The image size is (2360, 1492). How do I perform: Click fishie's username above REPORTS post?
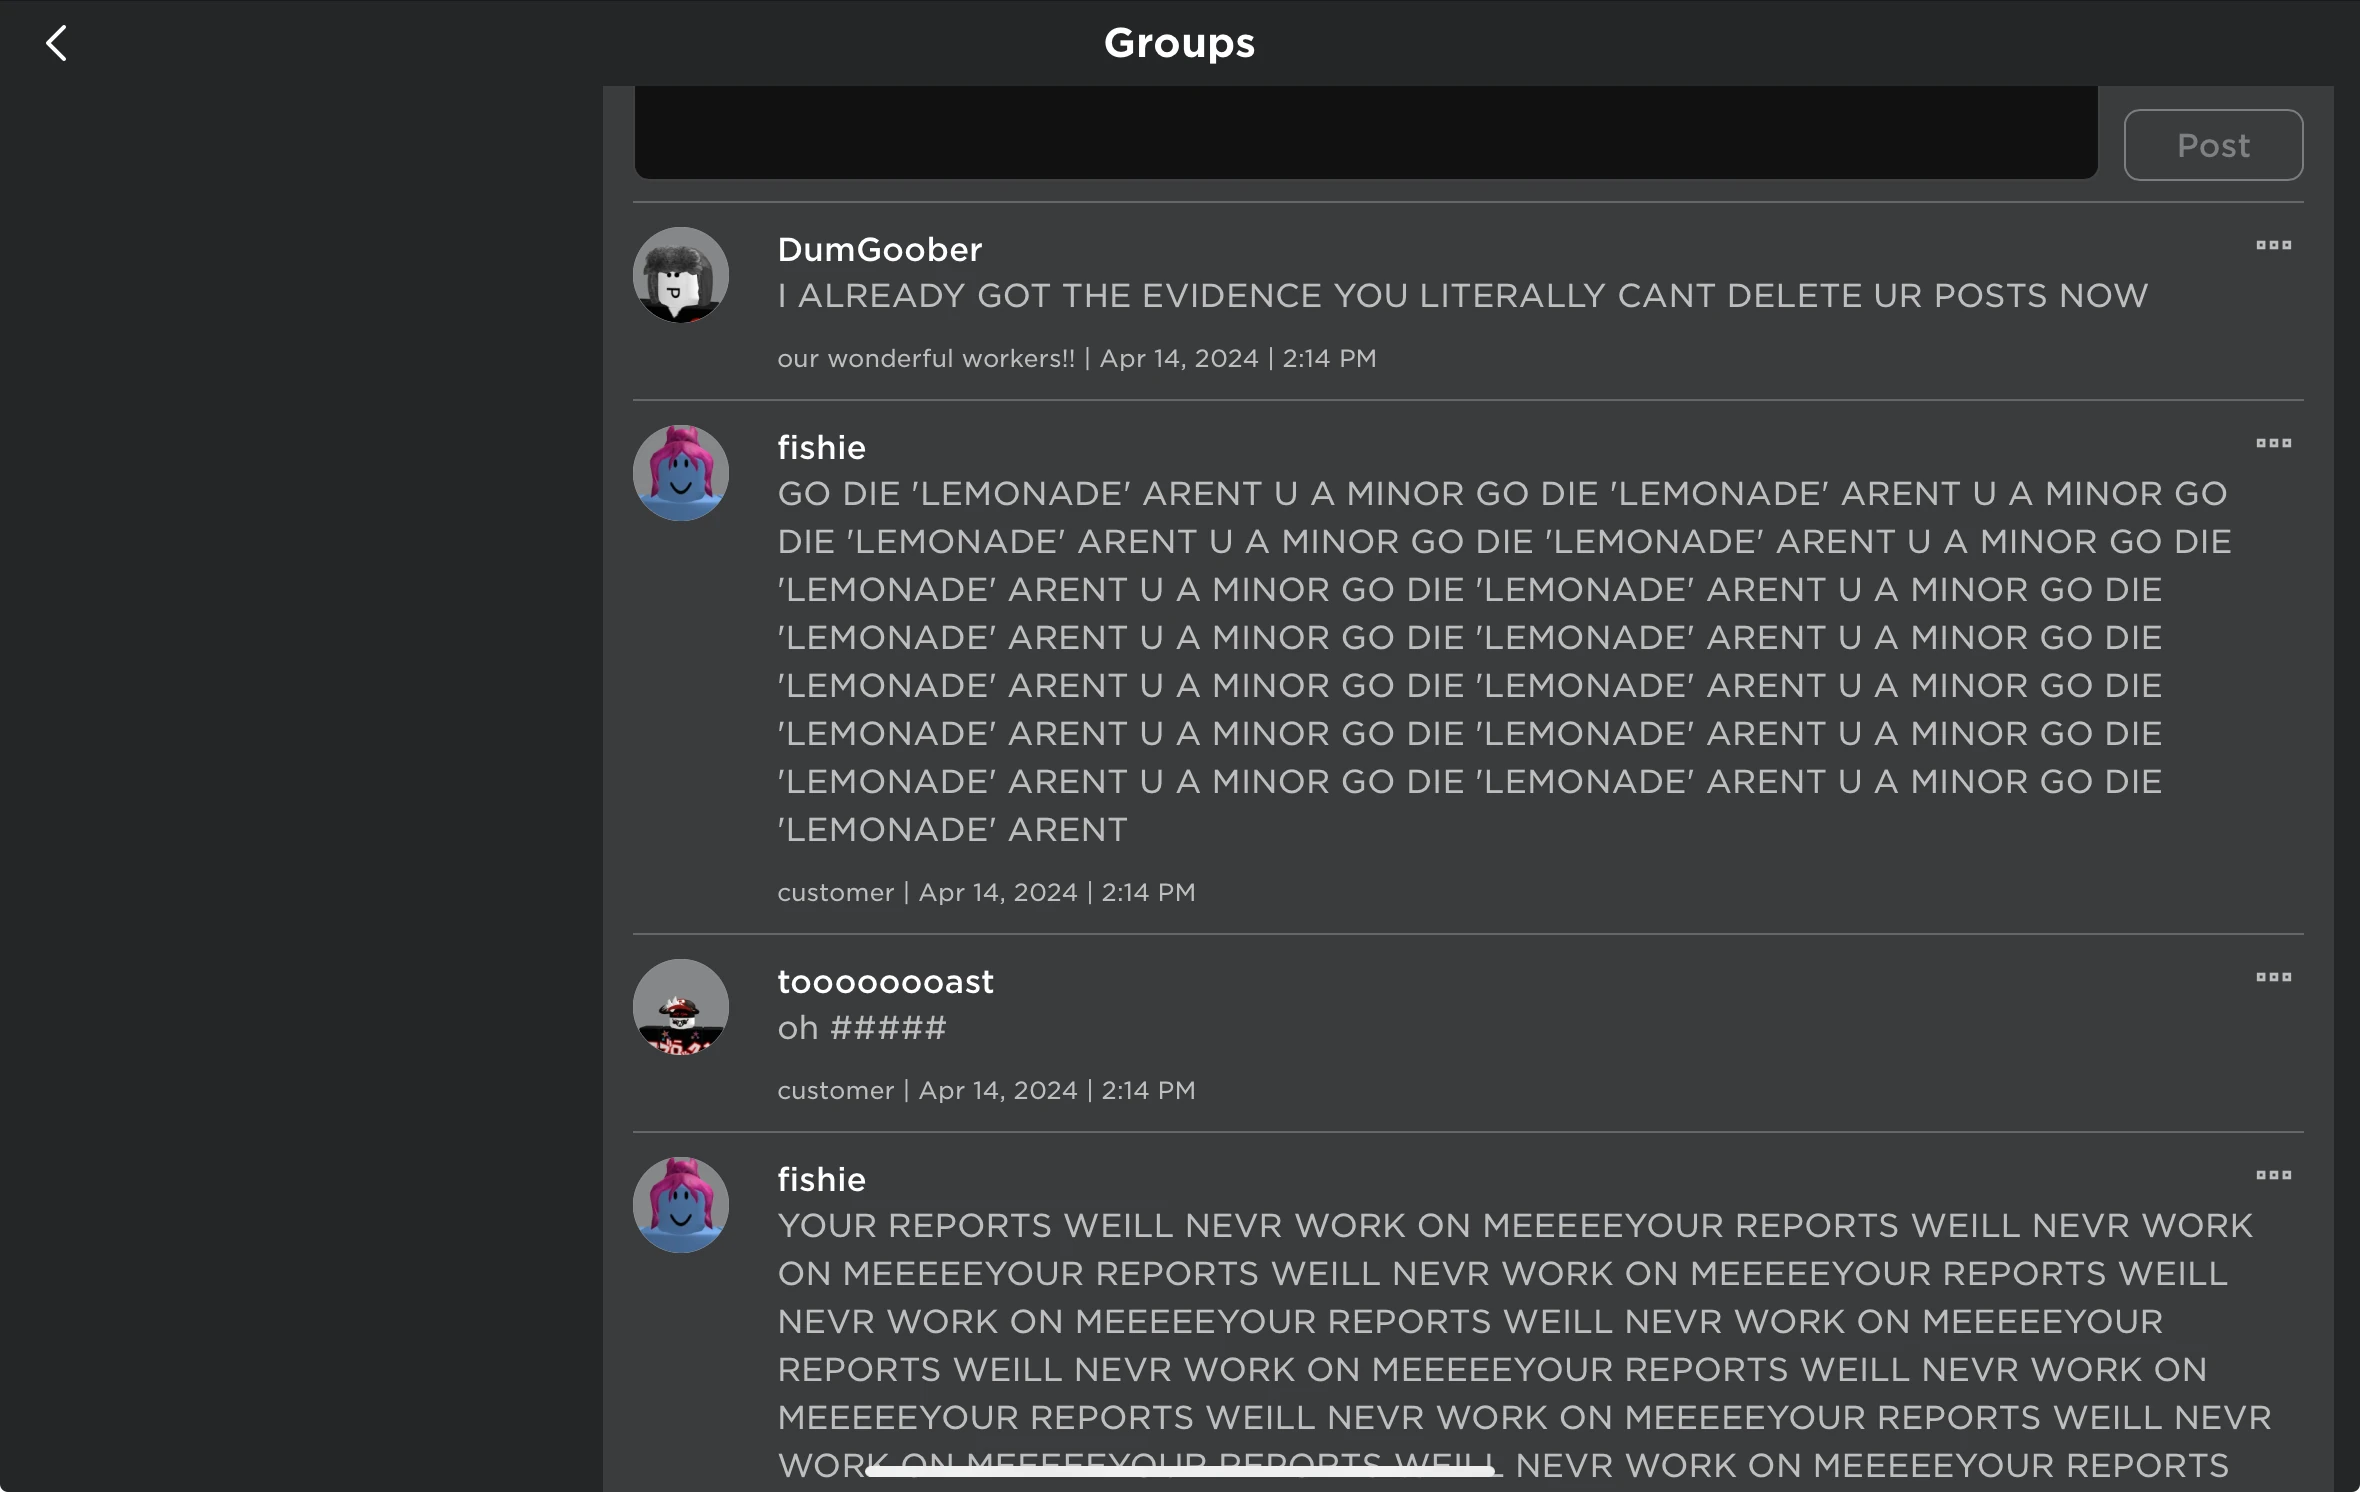coord(821,1179)
